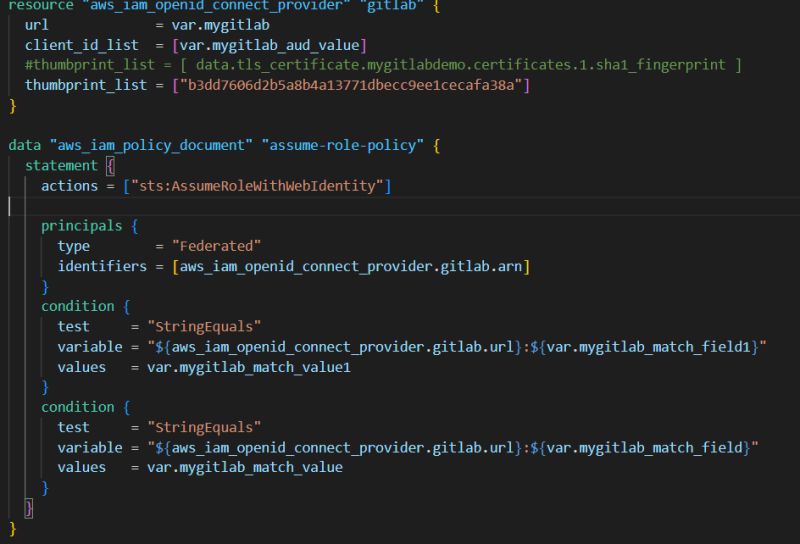Click var.mygitlab_match_field1 in variable string

[x=648, y=347]
